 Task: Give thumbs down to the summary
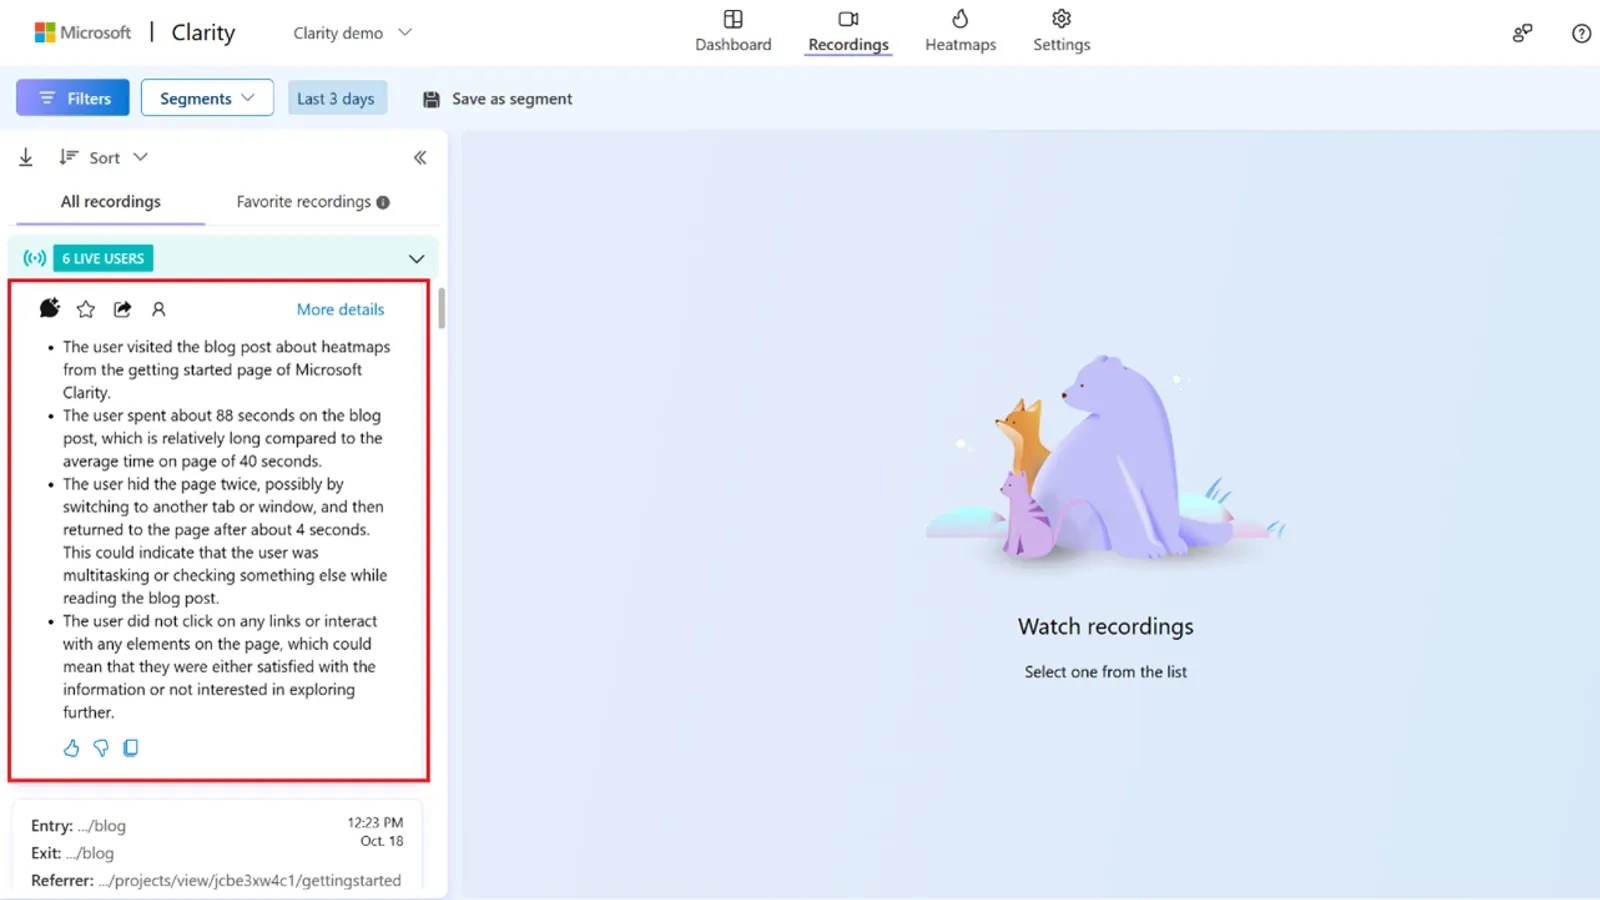[x=101, y=748]
